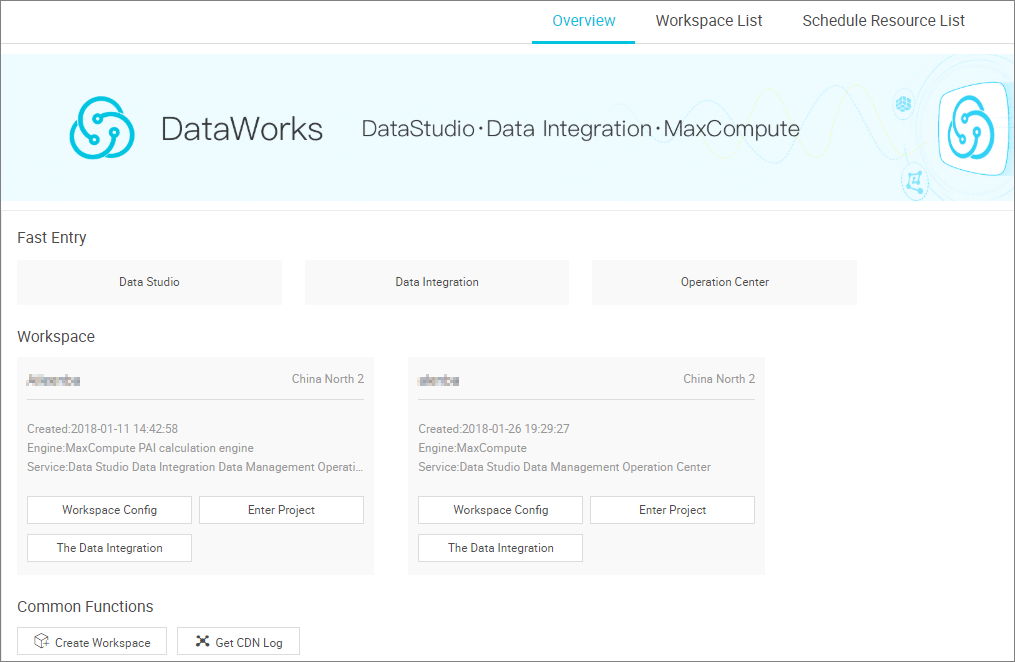Click the cube icon beside Create Workspace

pos(42,642)
